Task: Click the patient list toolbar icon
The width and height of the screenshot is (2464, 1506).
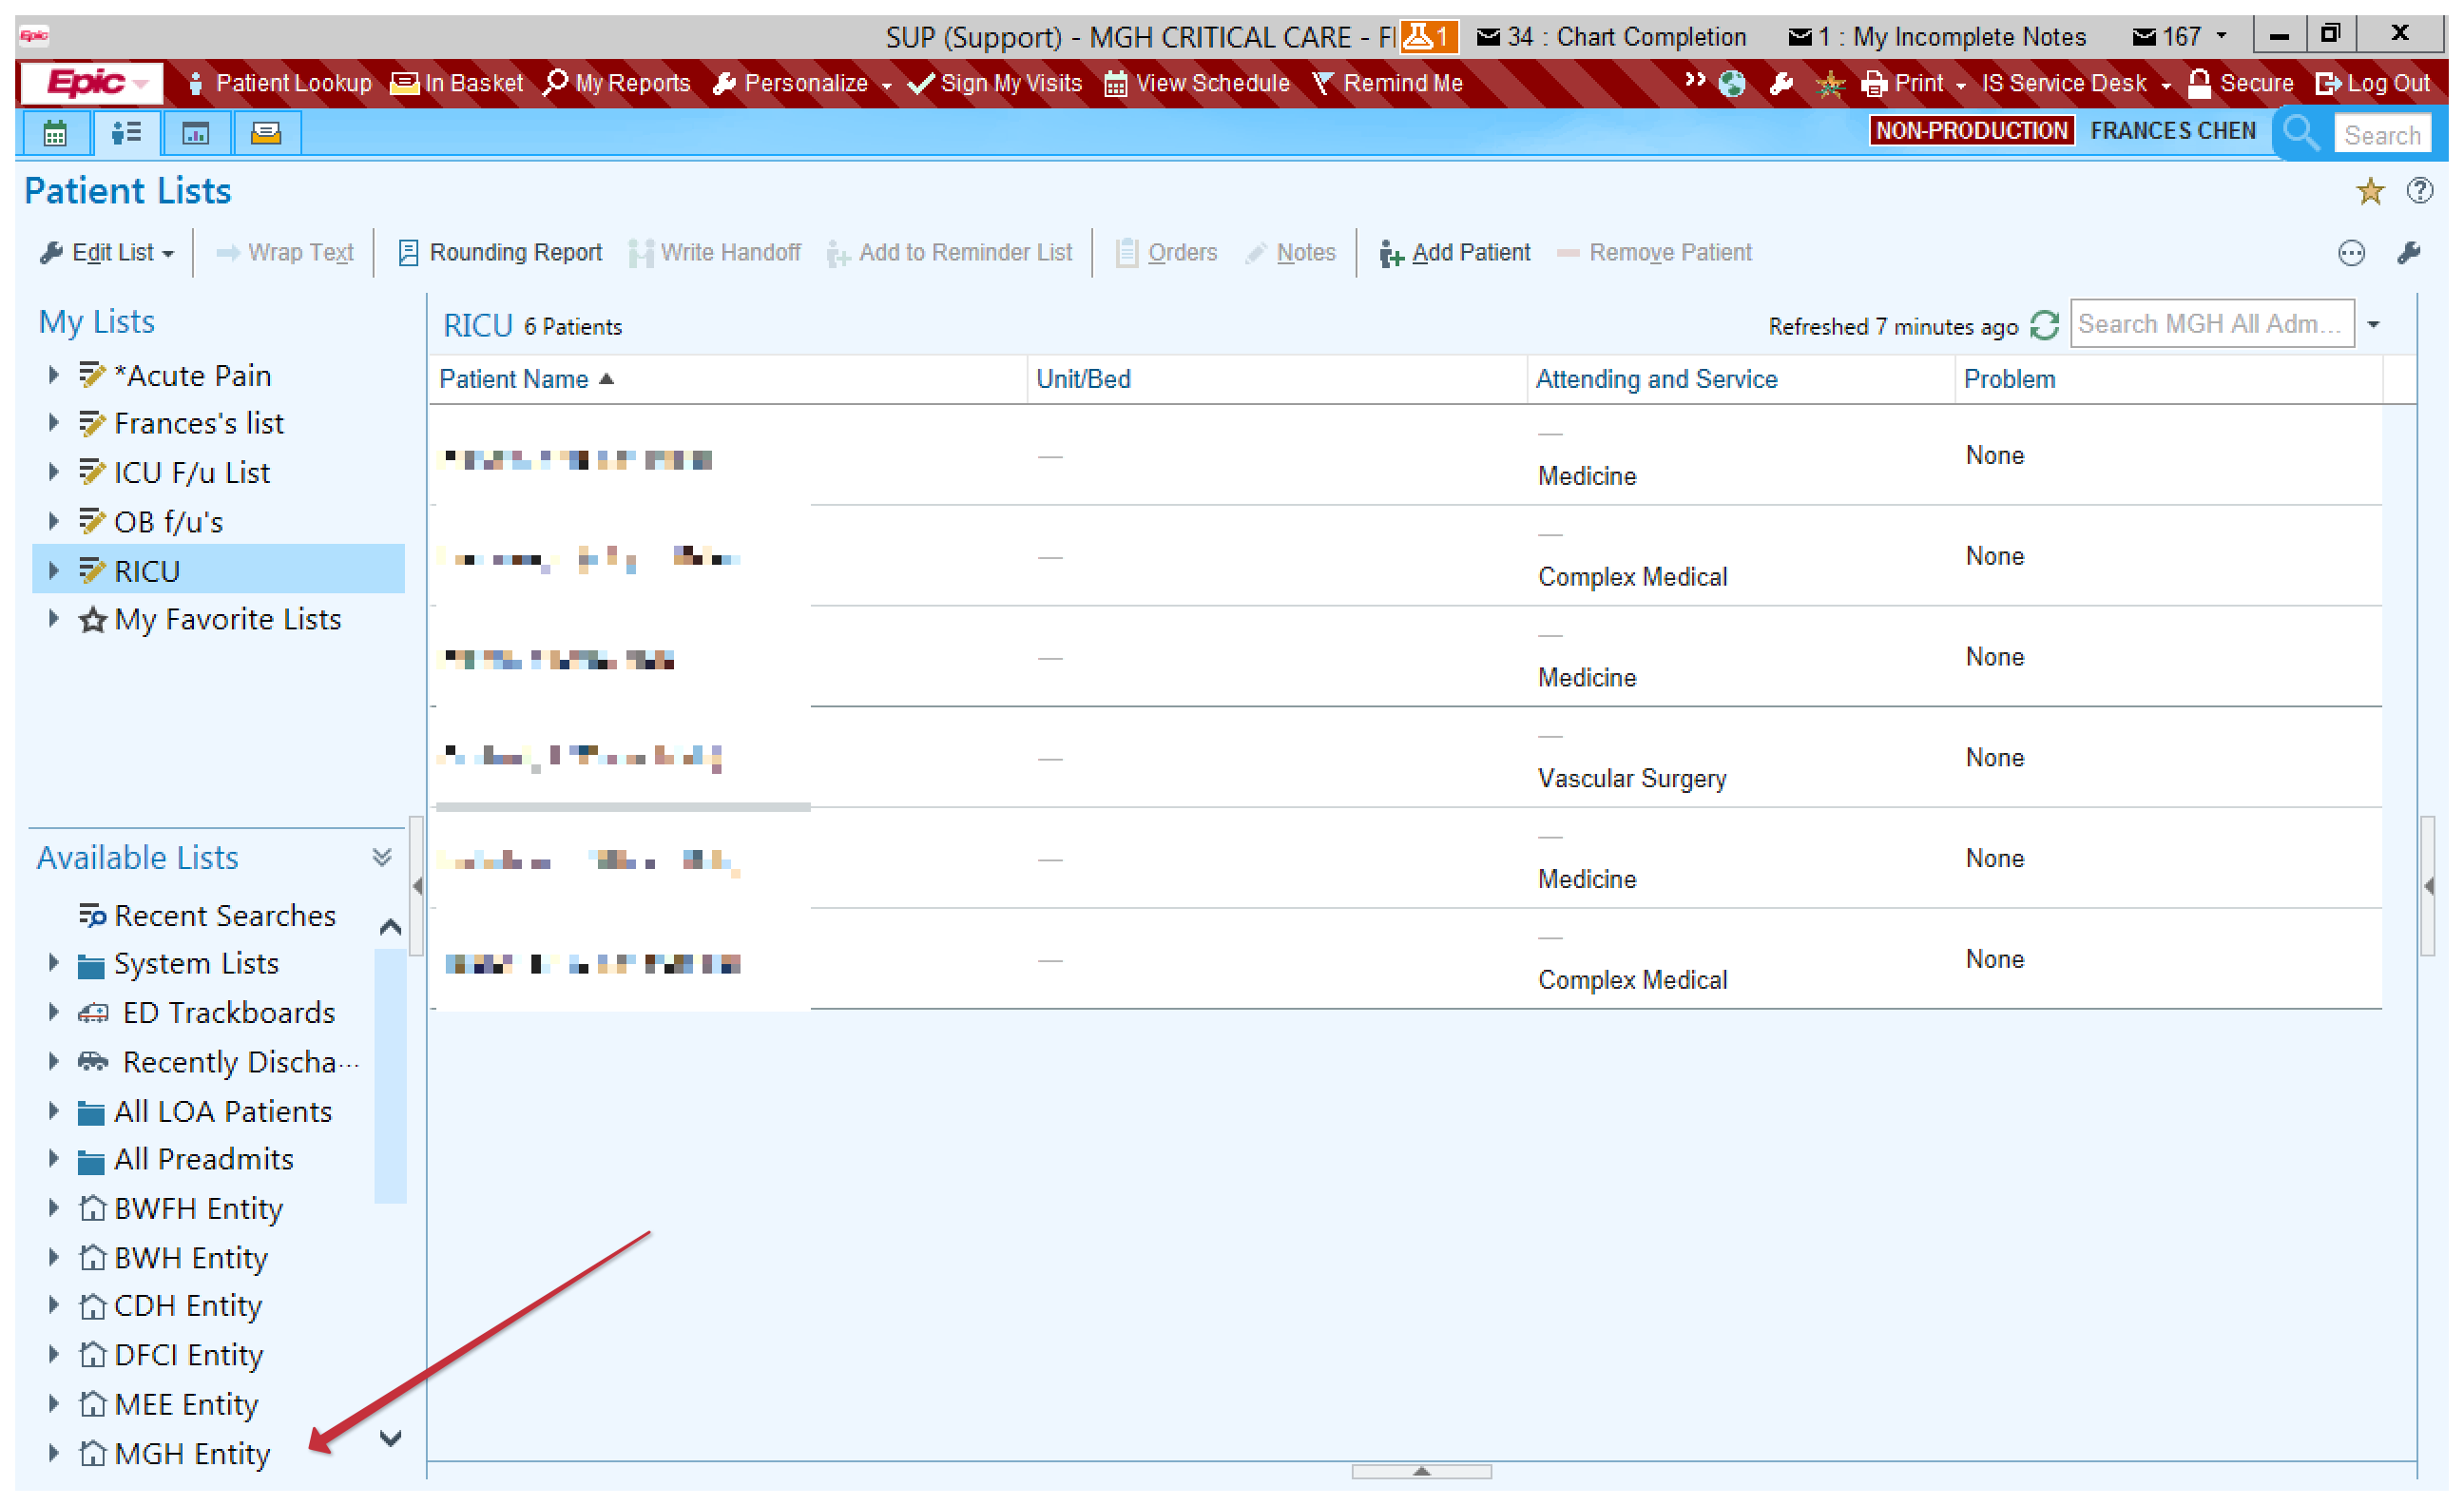Action: [x=126, y=133]
